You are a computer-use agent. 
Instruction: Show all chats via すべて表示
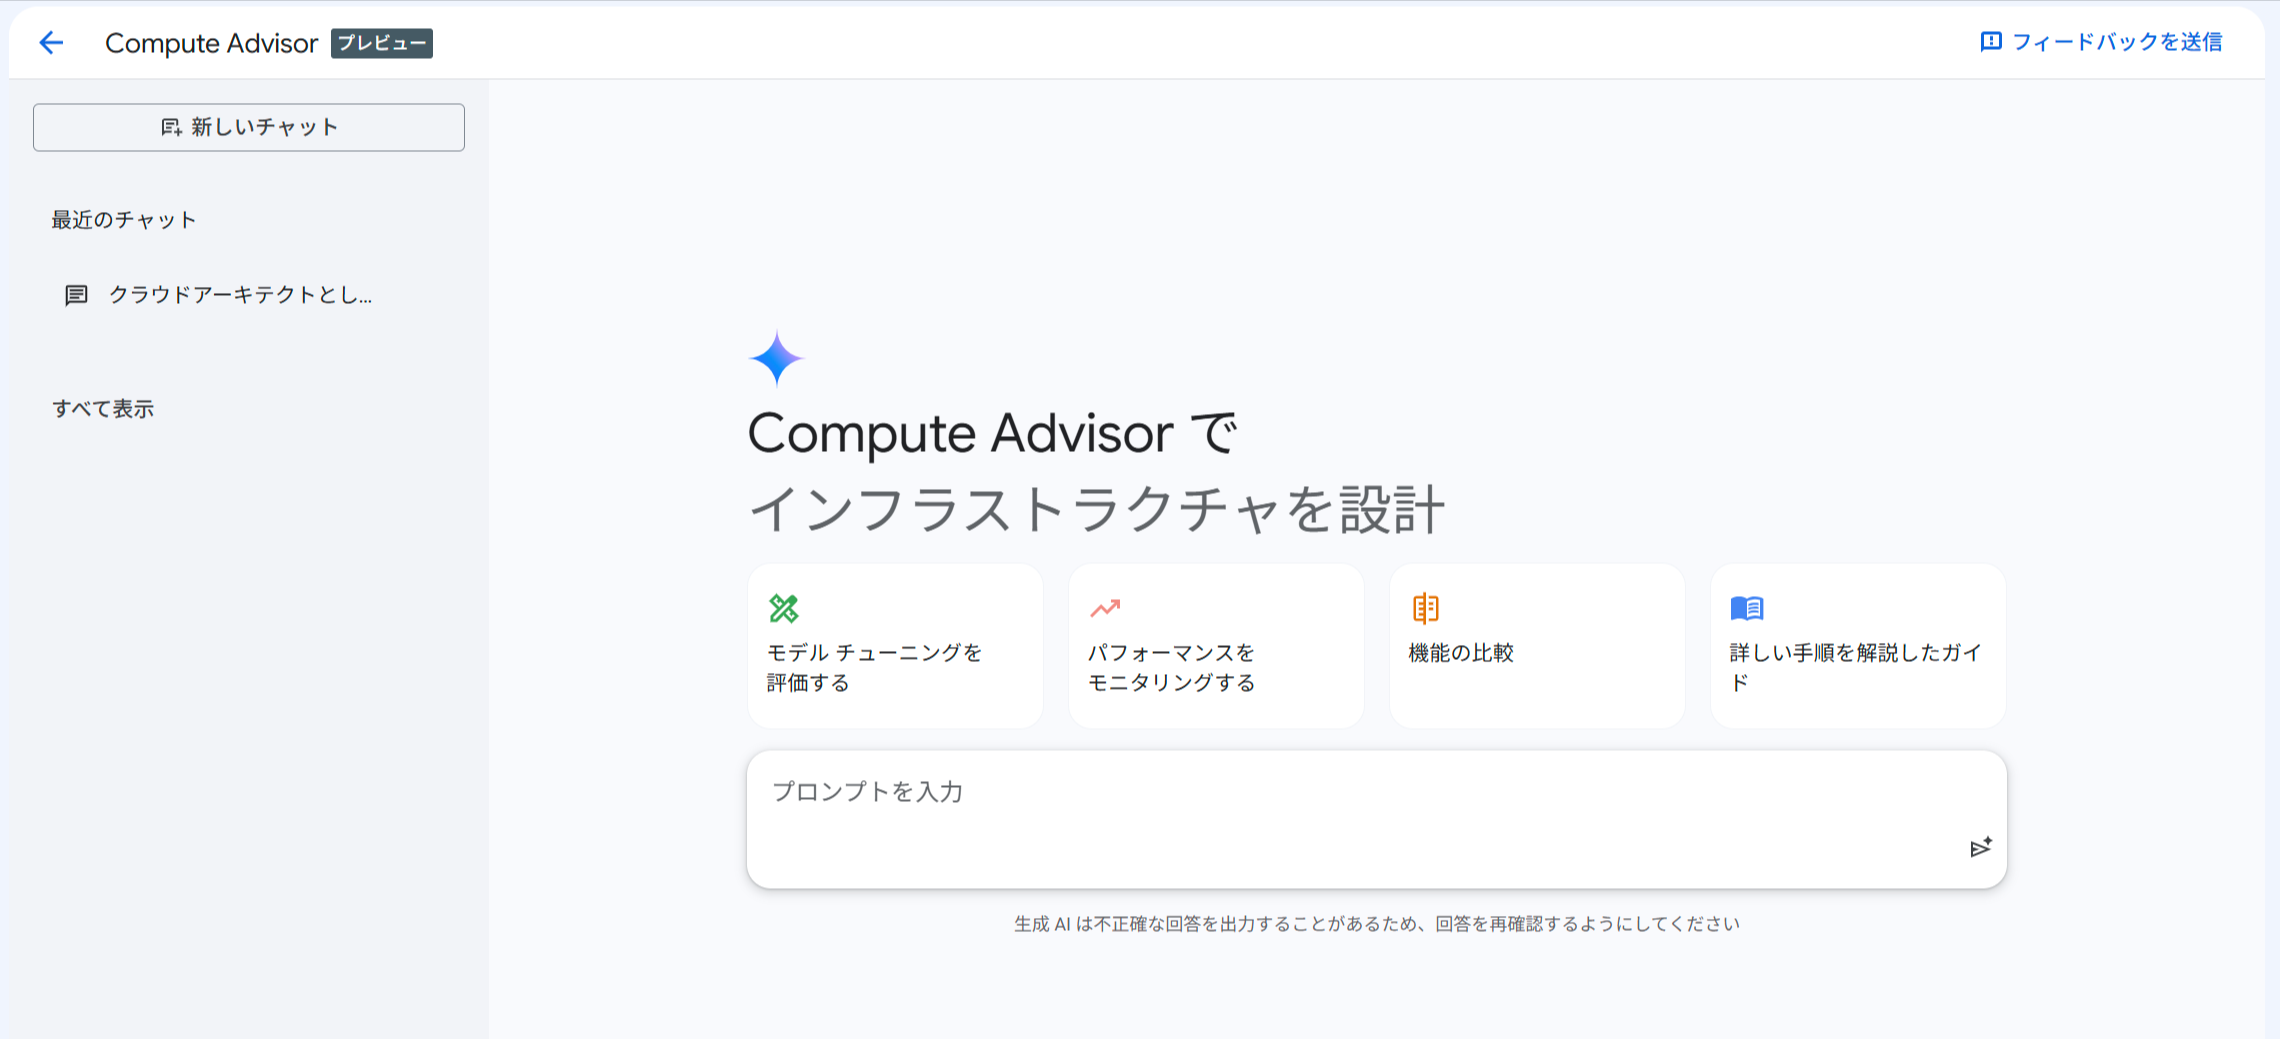pyautogui.click(x=103, y=409)
